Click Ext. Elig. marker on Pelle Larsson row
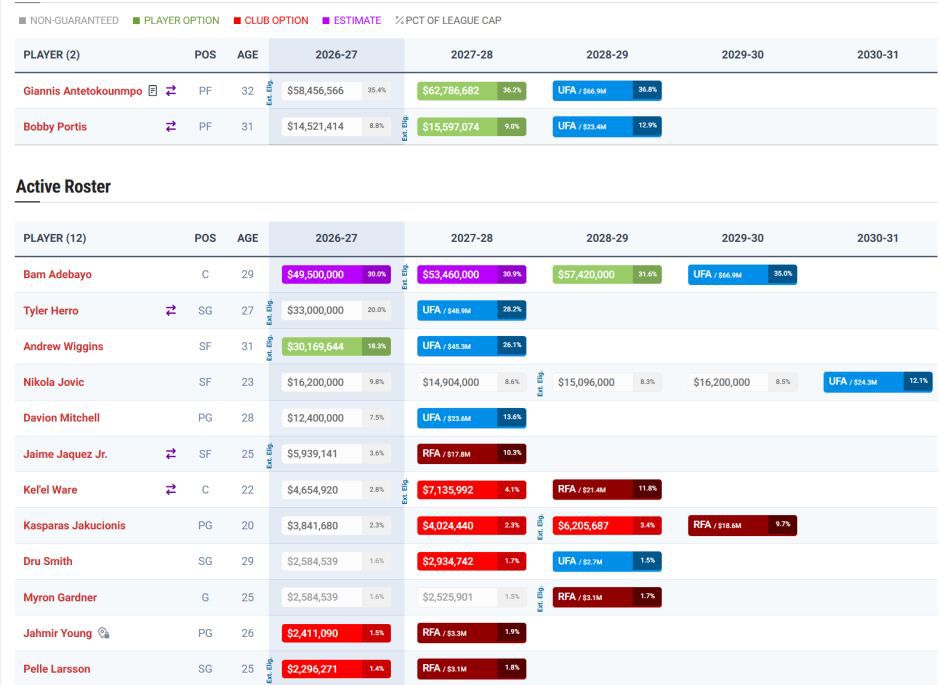The width and height of the screenshot is (940, 685). (x=270, y=670)
